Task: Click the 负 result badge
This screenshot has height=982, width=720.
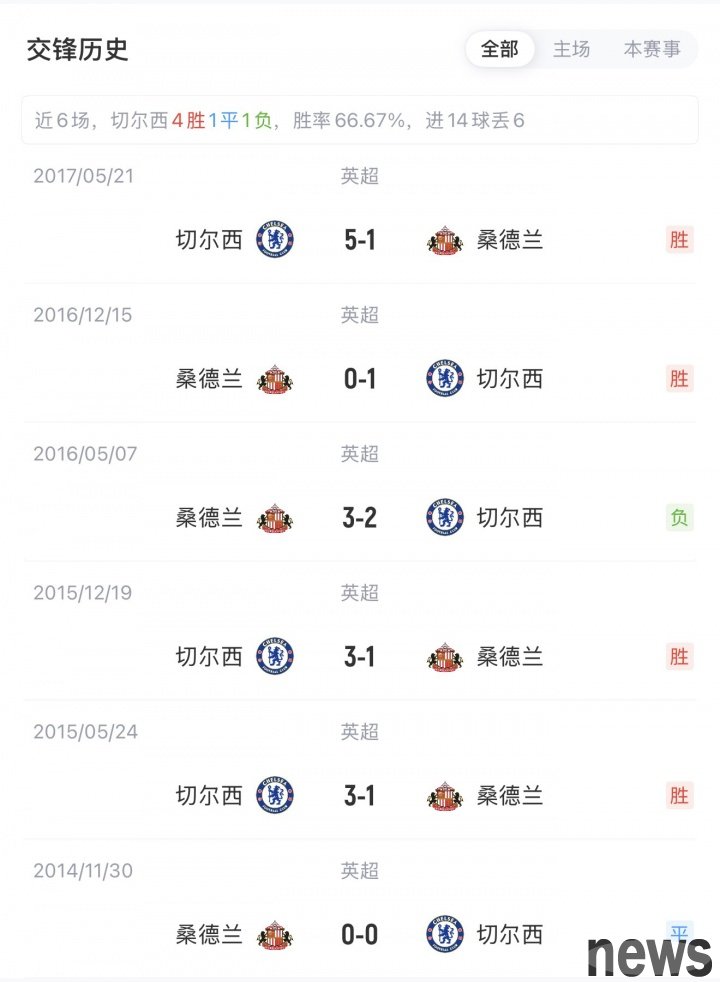Action: [679, 518]
